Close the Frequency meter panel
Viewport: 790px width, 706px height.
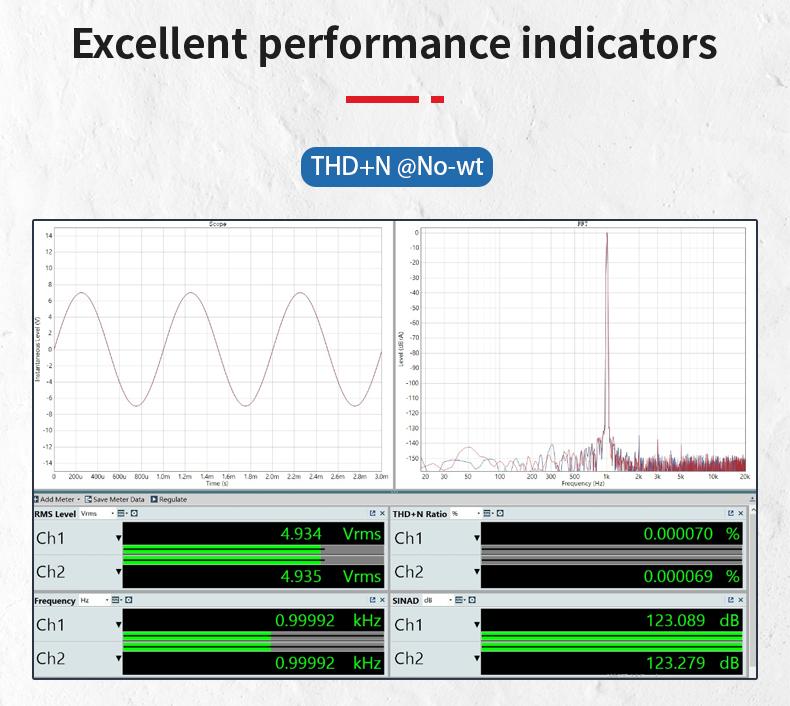382,600
